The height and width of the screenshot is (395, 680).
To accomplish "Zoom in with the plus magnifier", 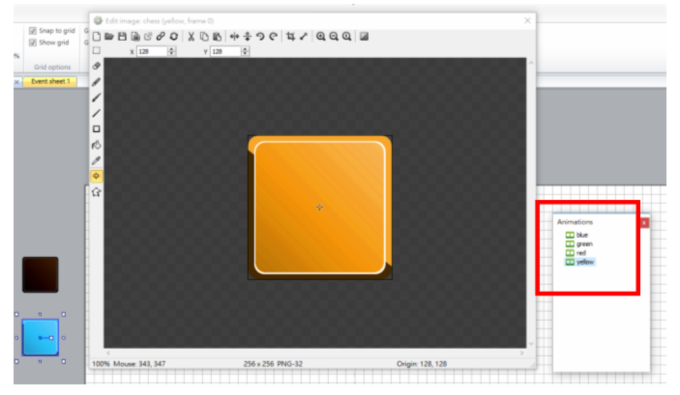I will 320,36.
